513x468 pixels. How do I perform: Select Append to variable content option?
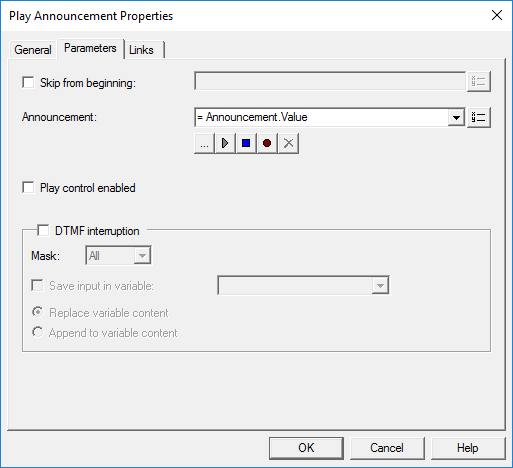point(37,332)
